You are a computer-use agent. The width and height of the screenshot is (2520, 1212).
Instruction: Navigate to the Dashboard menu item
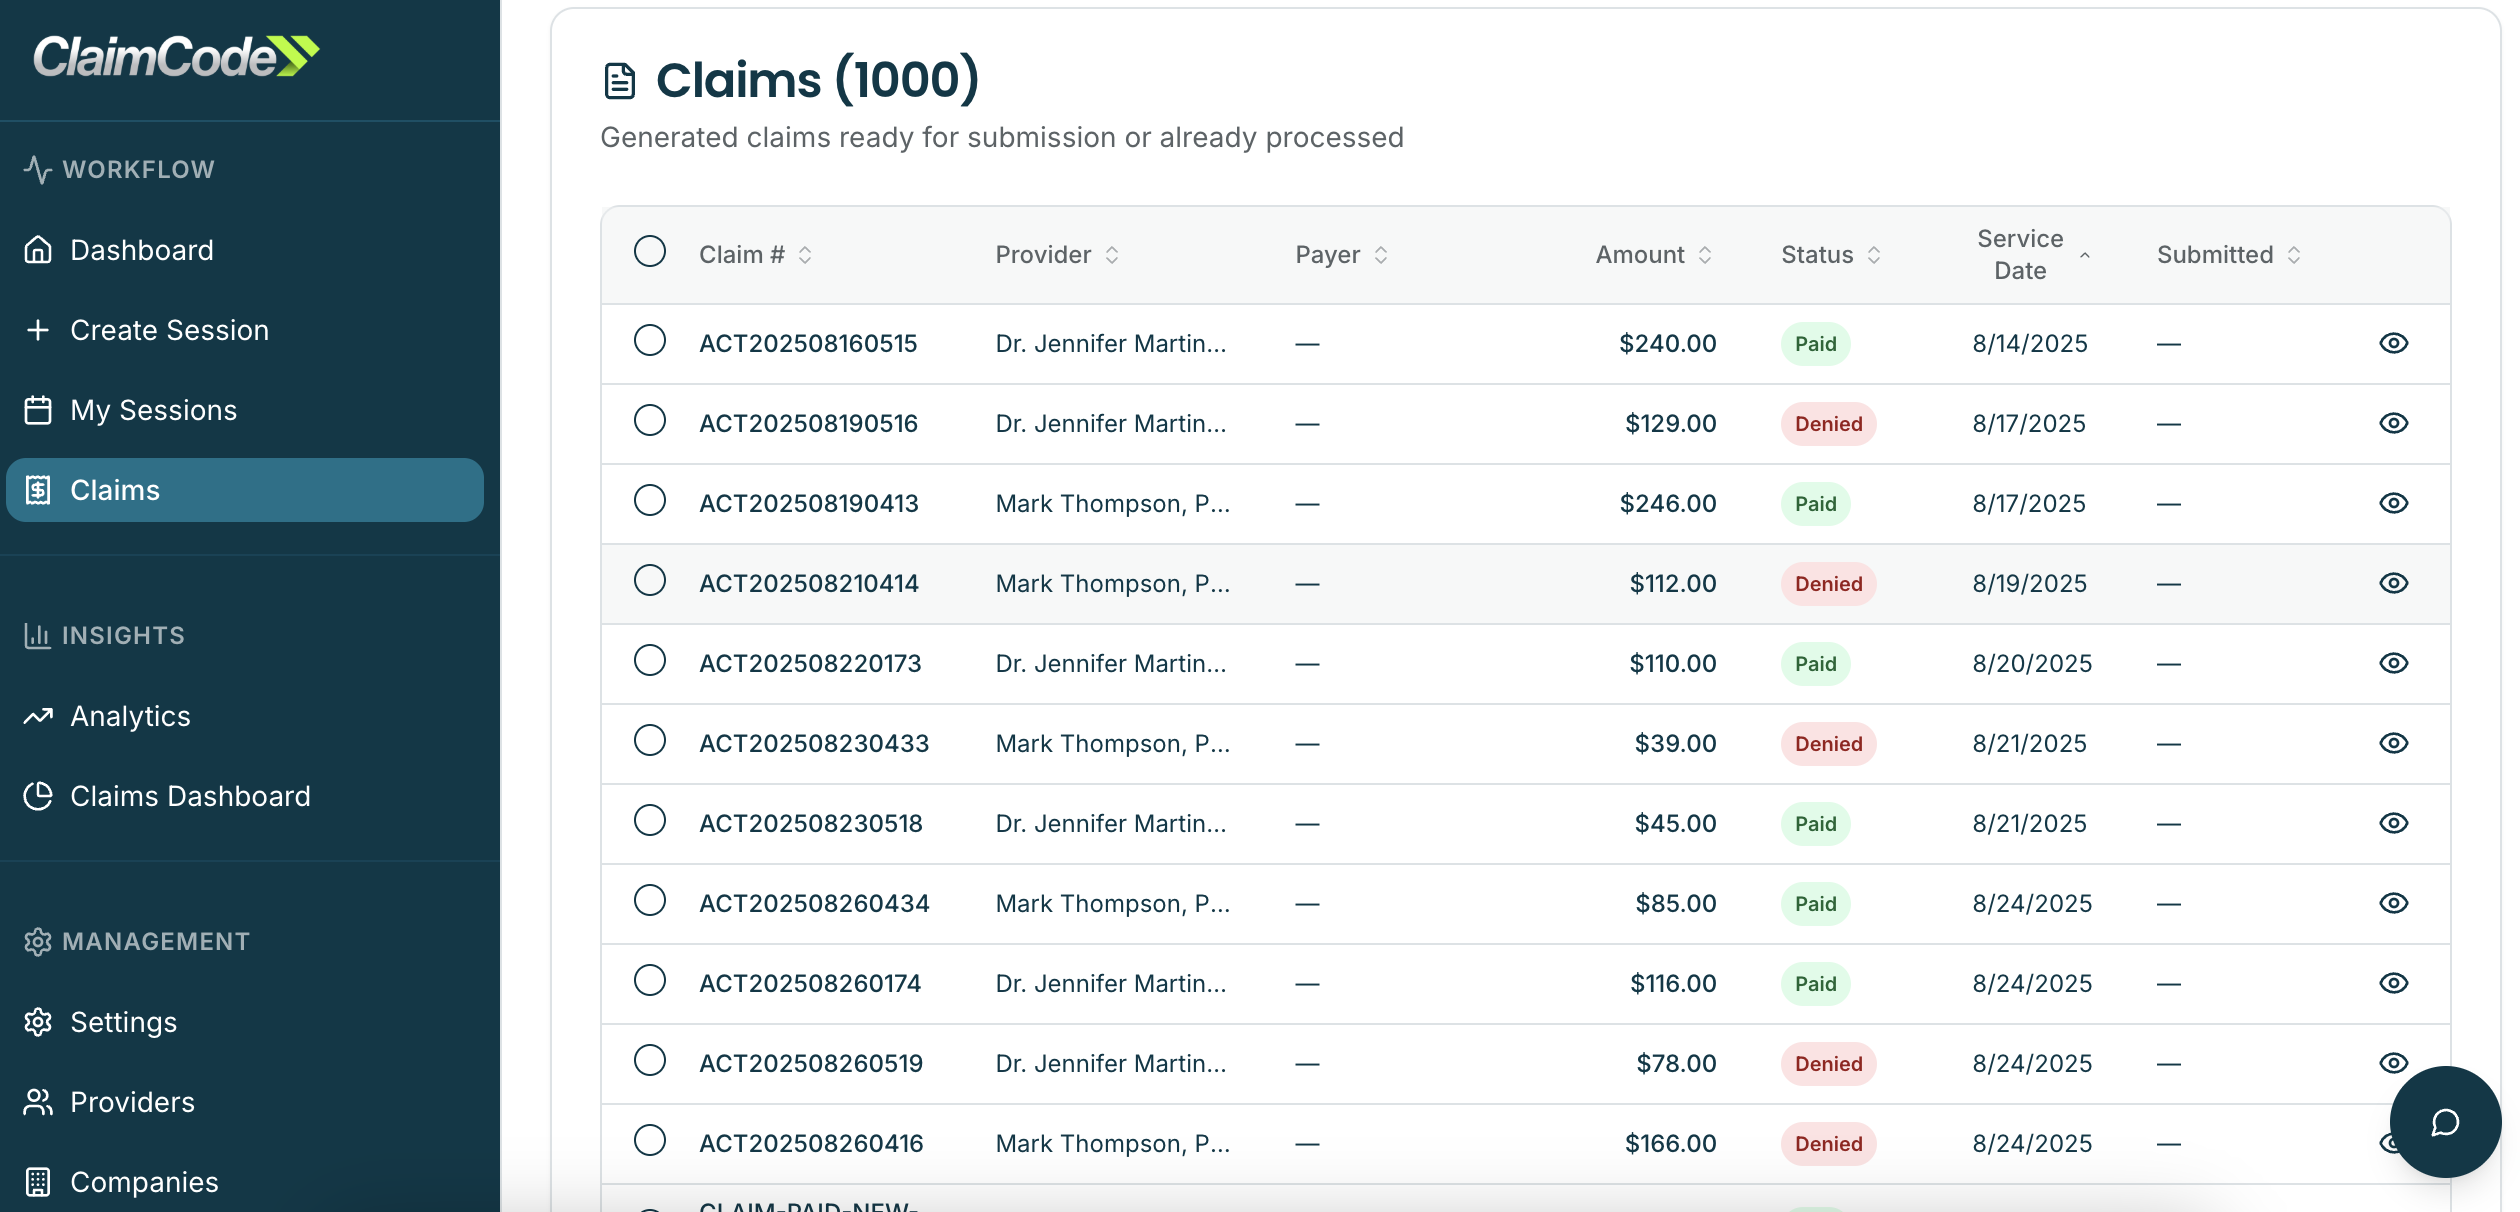[x=141, y=250]
